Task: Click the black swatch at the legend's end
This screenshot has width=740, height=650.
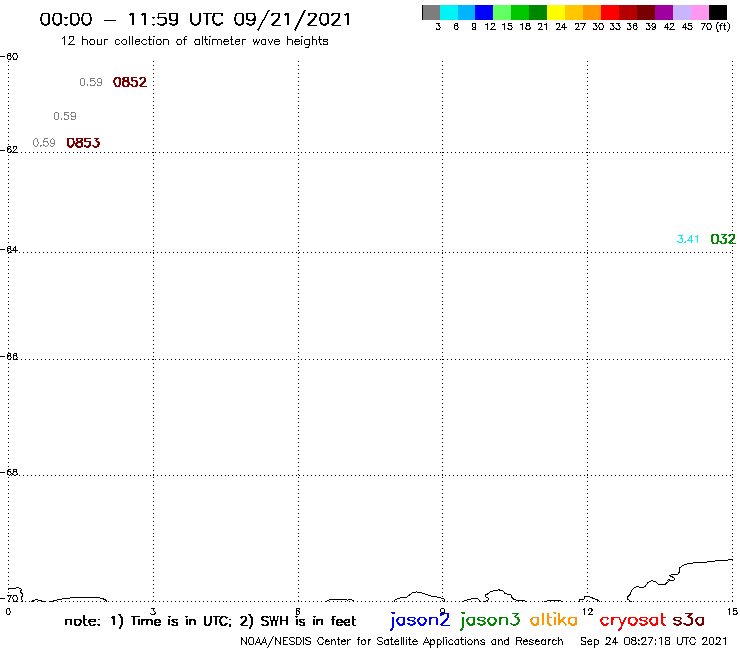Action: coord(718,12)
